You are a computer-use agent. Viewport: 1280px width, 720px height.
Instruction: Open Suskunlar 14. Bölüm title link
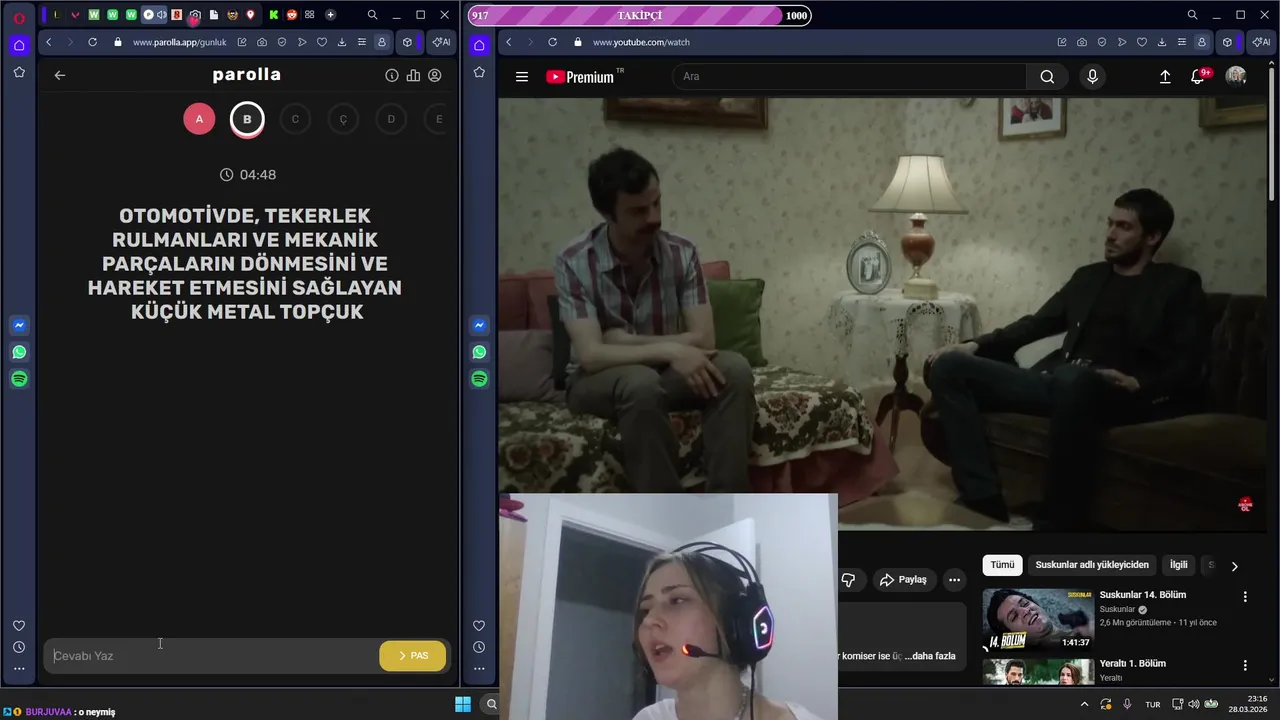[1142, 595]
